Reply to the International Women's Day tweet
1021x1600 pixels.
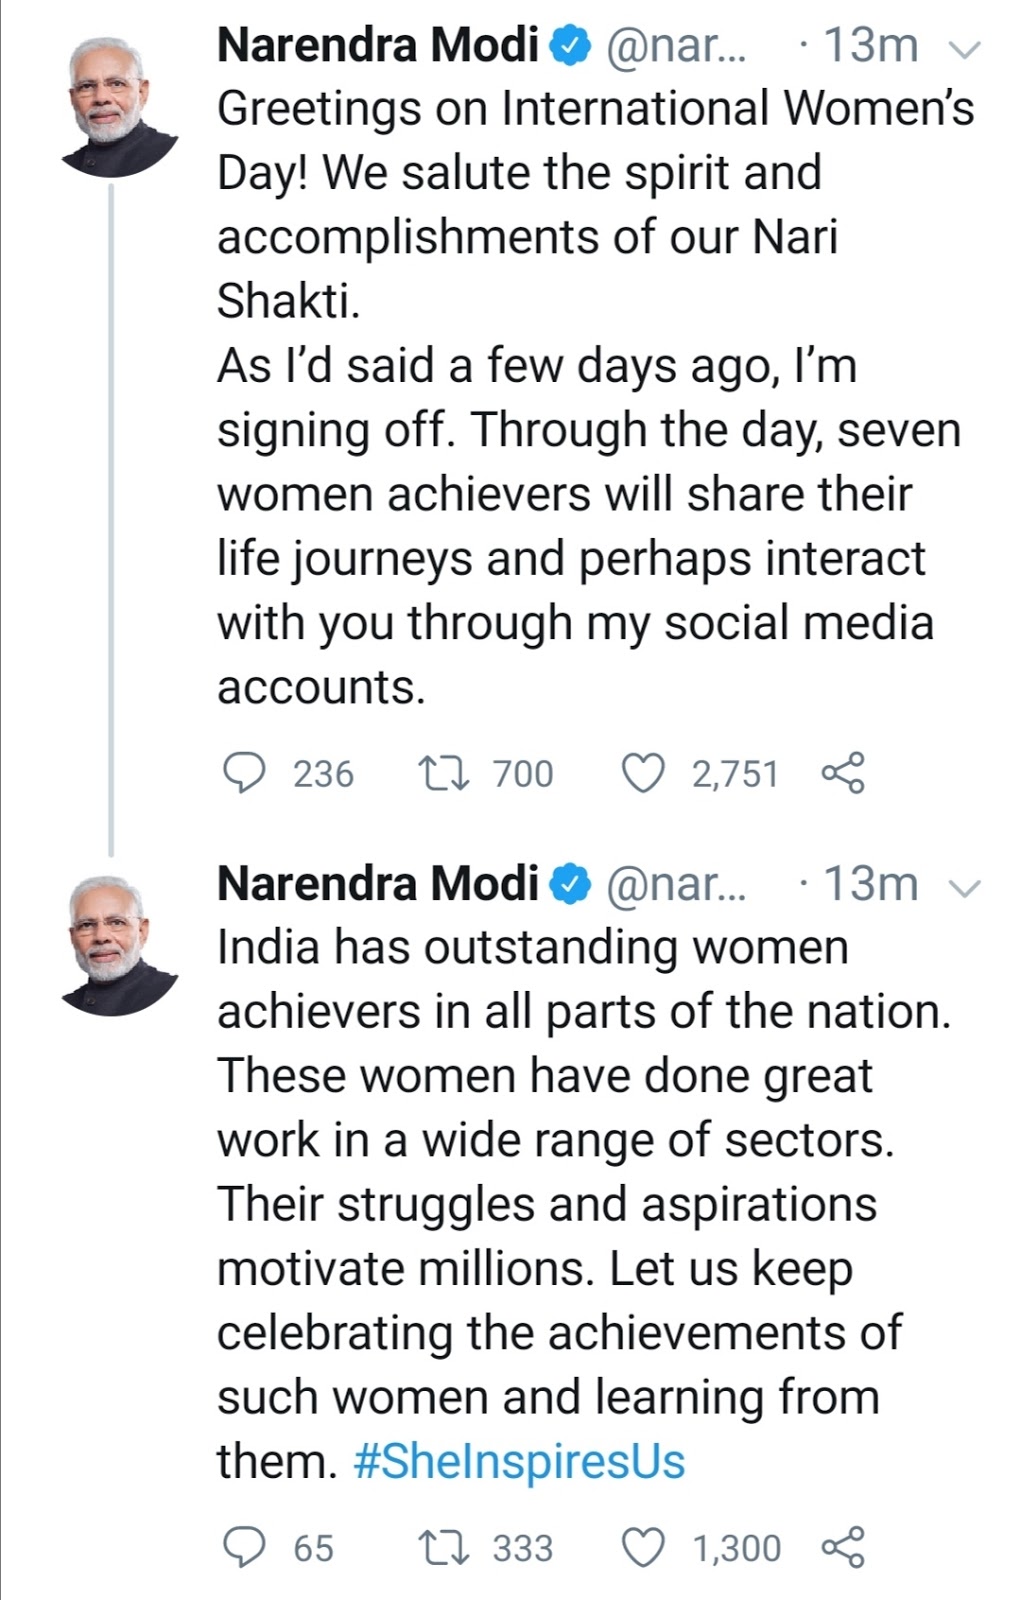pyautogui.click(x=243, y=774)
